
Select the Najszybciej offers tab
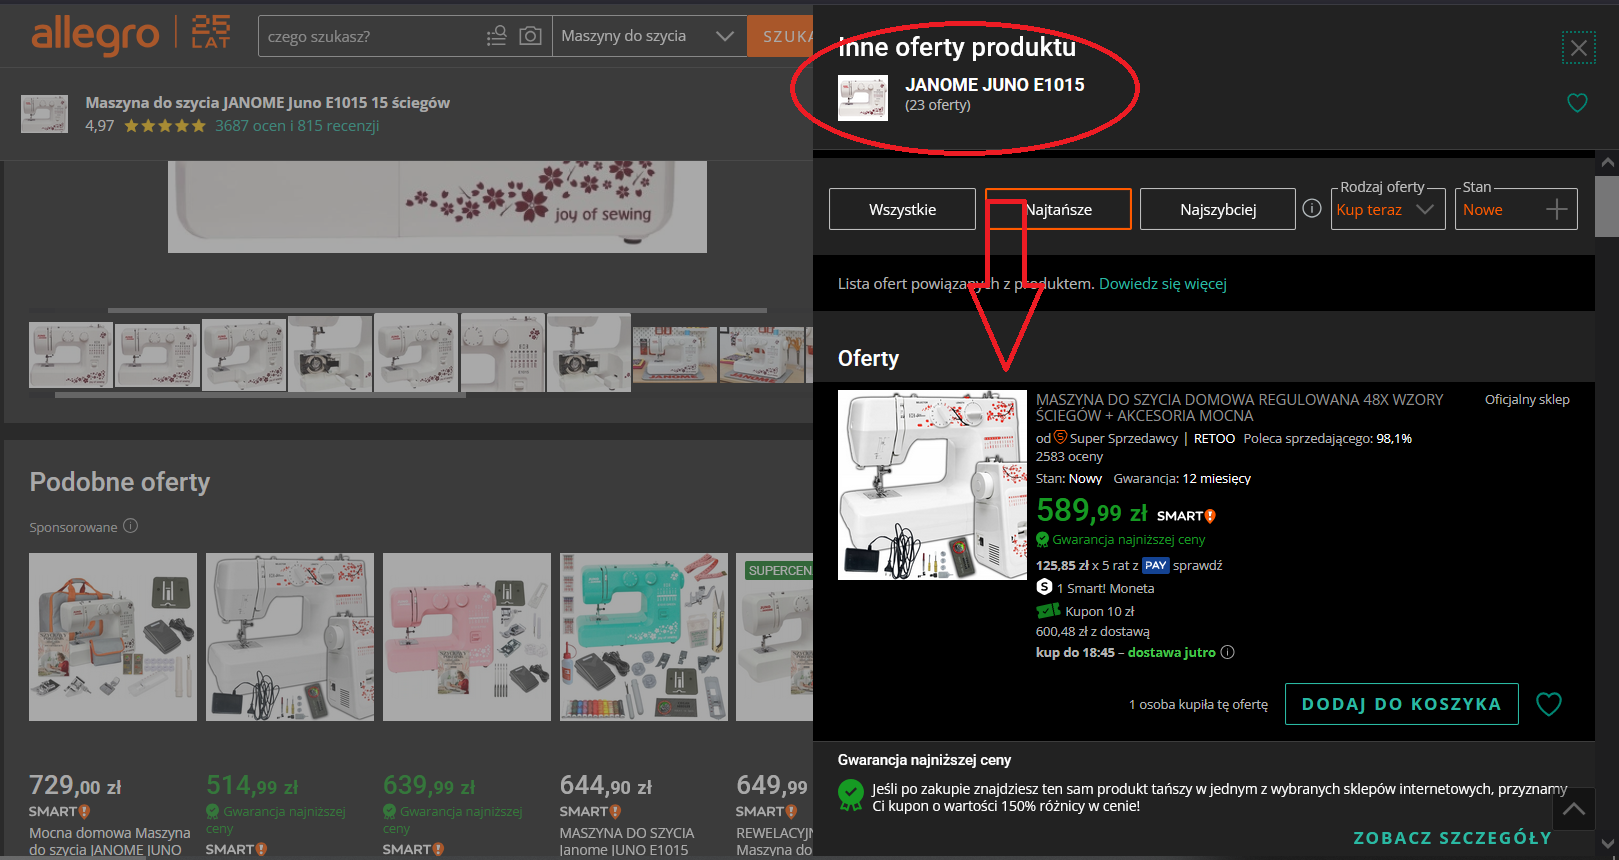[x=1218, y=209]
